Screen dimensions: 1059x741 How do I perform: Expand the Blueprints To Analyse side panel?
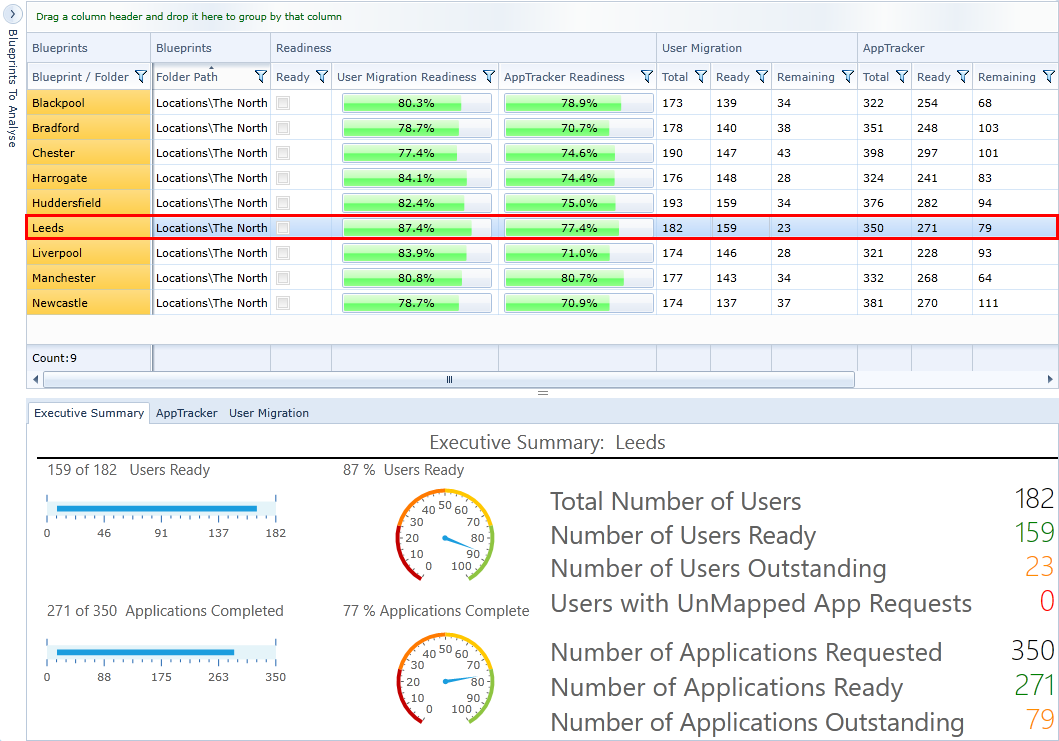[x=12, y=14]
